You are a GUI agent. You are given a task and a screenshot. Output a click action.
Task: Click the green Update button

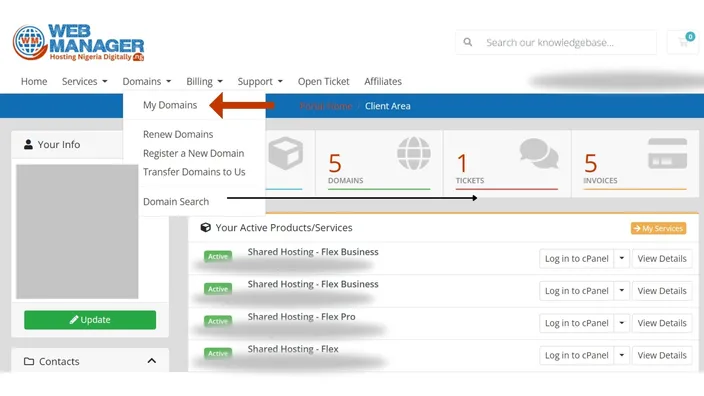pos(90,320)
